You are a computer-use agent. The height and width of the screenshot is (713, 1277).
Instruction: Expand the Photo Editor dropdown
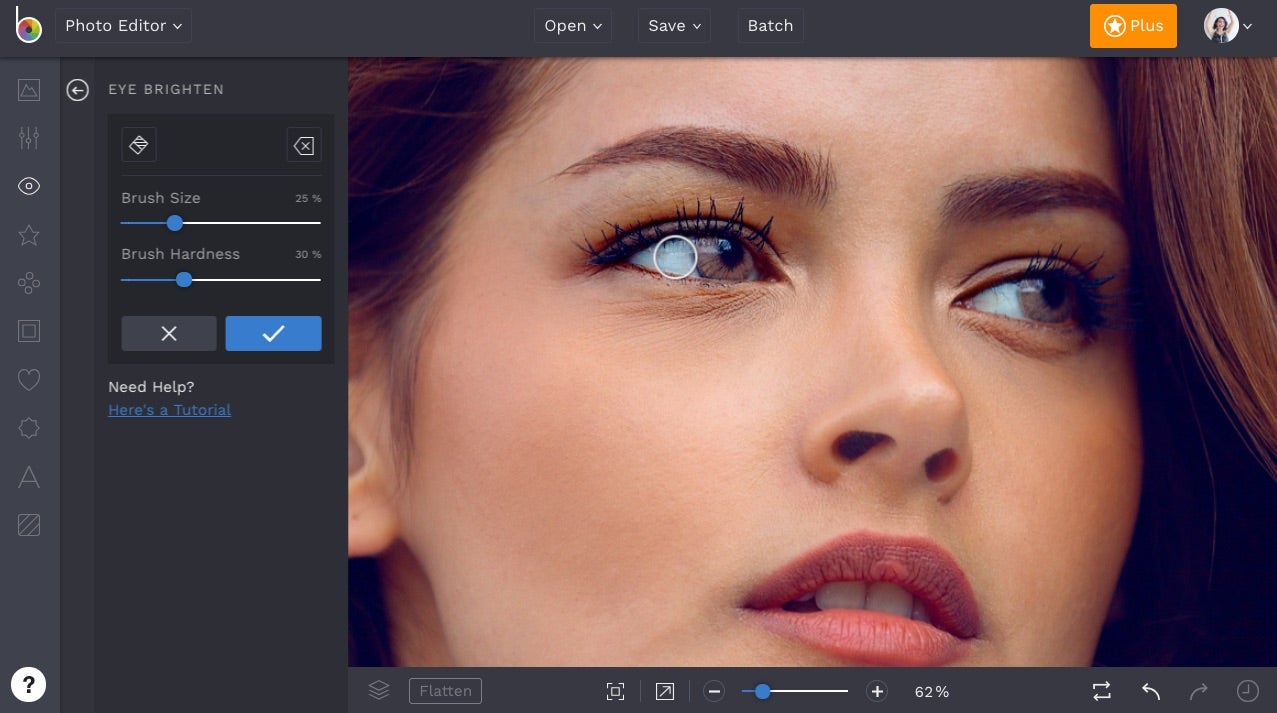[x=123, y=26]
